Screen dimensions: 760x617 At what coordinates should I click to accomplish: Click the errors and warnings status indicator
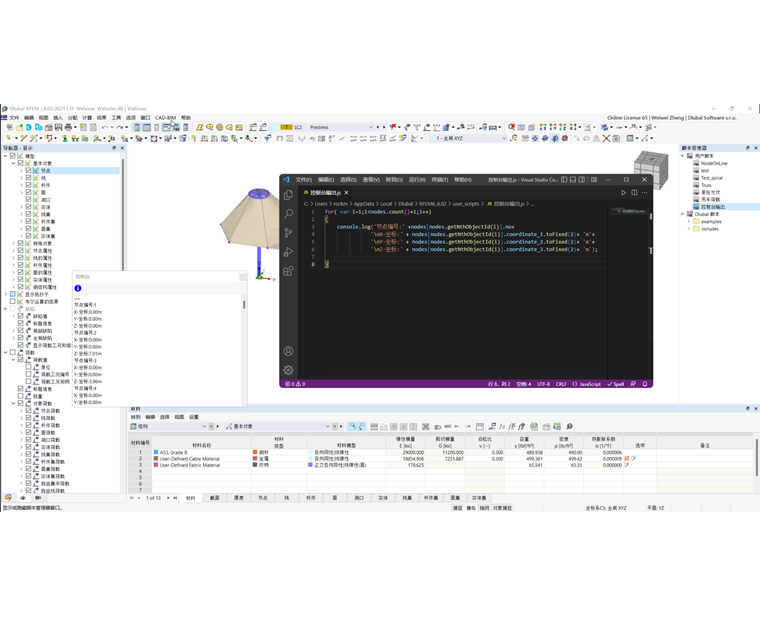click(295, 384)
